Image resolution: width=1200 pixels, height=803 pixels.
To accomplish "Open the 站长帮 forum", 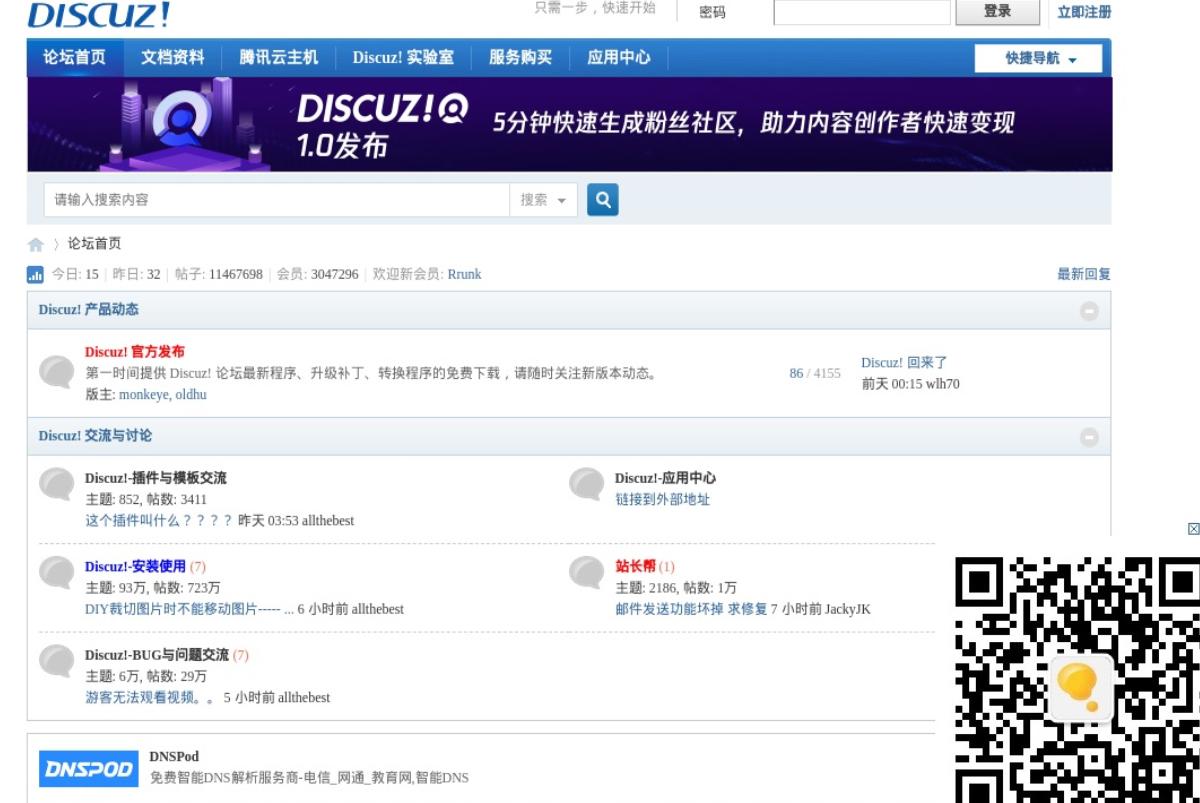I will click(635, 566).
